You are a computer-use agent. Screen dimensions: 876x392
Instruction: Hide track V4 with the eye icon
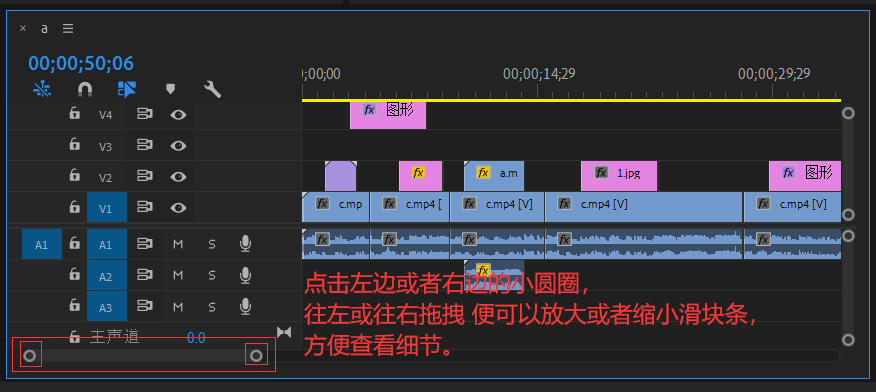178,114
